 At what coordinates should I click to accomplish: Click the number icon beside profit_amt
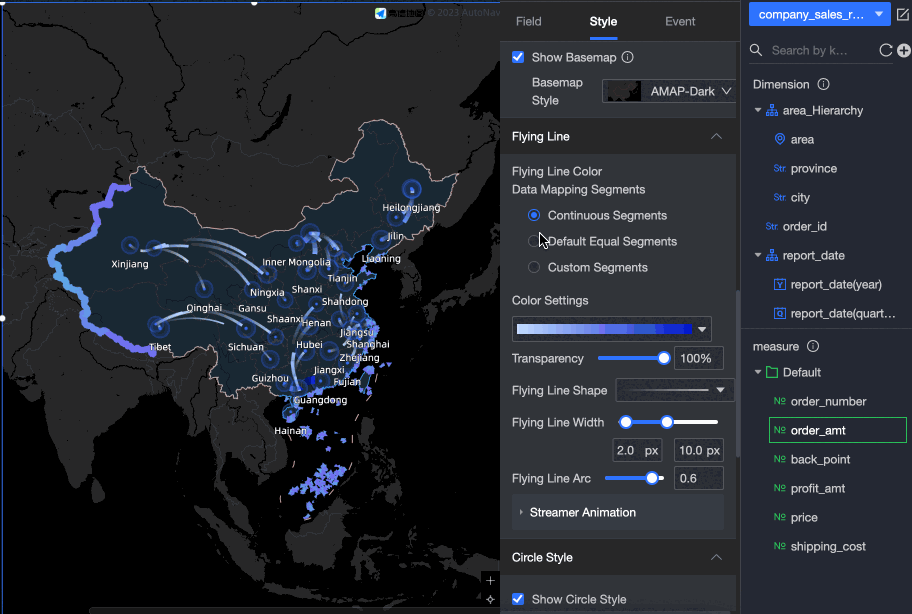coord(780,488)
